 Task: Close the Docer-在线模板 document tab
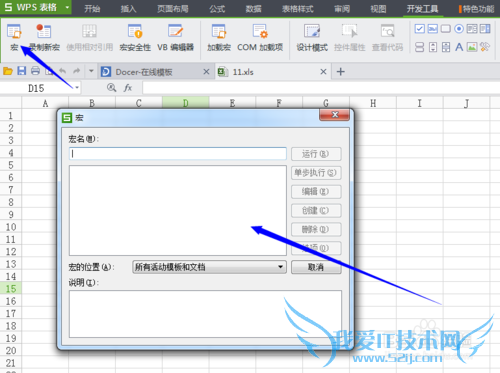[206, 72]
